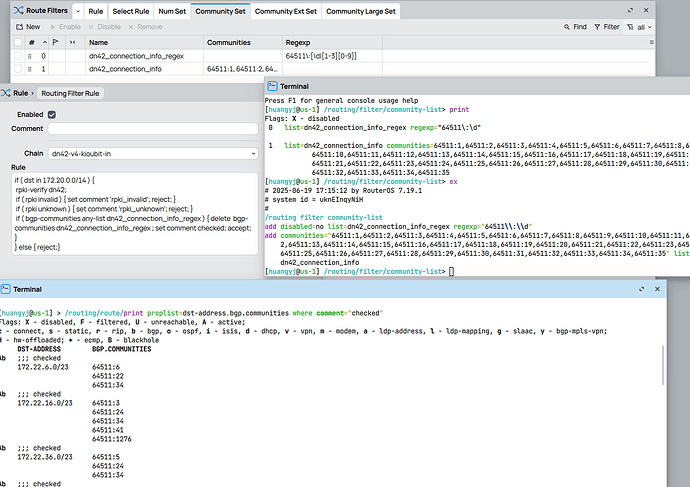Sort by the Regexp column header
Image resolution: width=690 pixels, height=487 pixels.
click(x=298, y=42)
